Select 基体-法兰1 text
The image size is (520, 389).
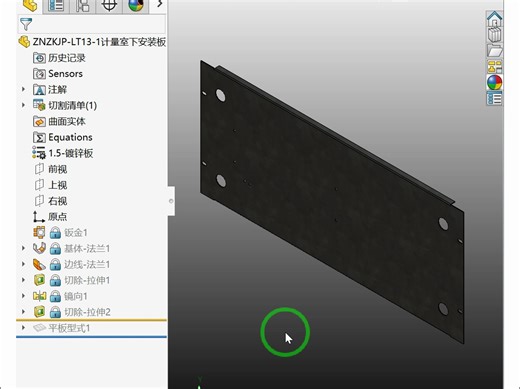pyautogui.click(x=87, y=248)
